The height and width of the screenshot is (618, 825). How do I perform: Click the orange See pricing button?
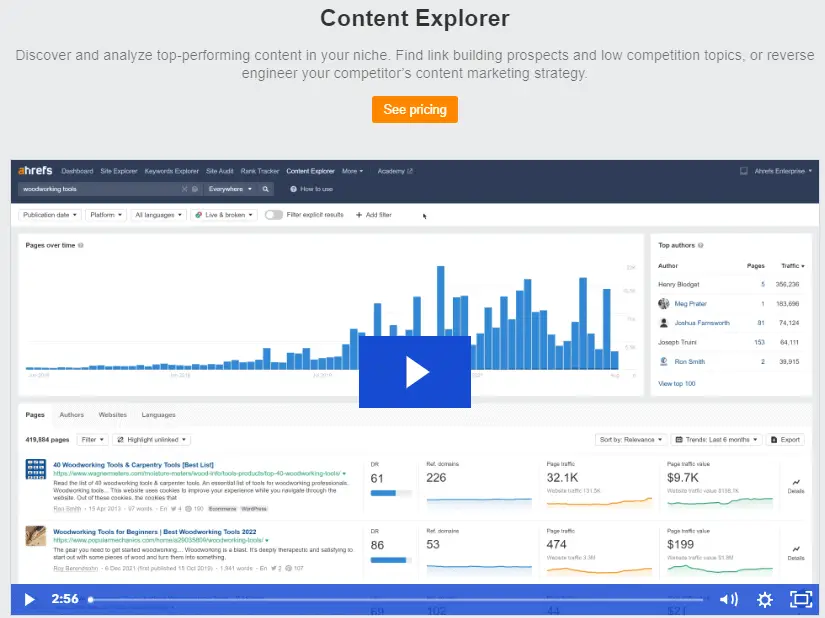pos(415,109)
